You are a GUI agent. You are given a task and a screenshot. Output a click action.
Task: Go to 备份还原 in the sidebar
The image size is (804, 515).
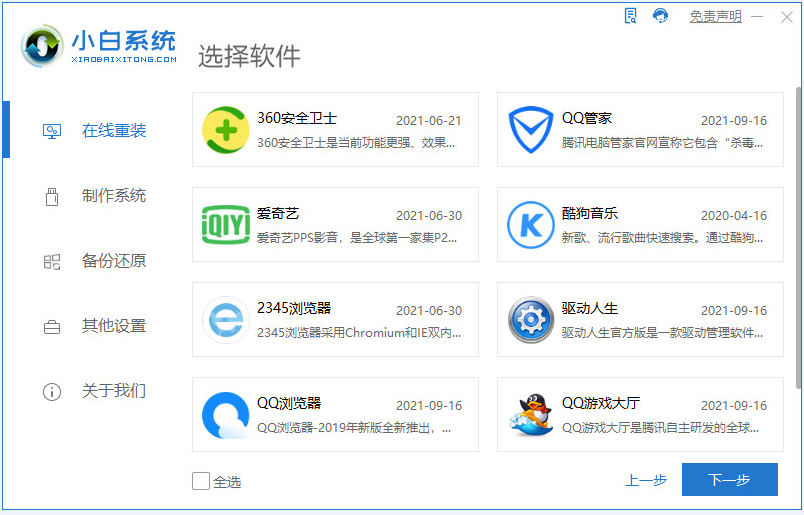pyautogui.click(x=95, y=261)
